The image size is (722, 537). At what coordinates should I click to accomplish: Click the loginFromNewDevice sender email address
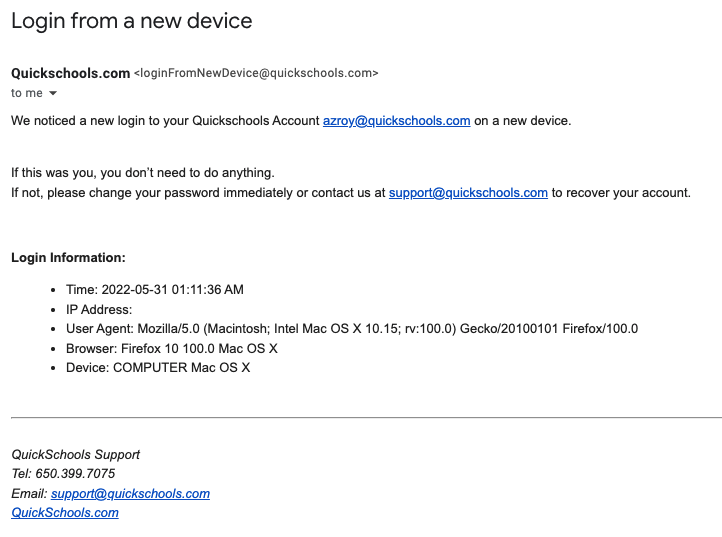tap(256, 73)
